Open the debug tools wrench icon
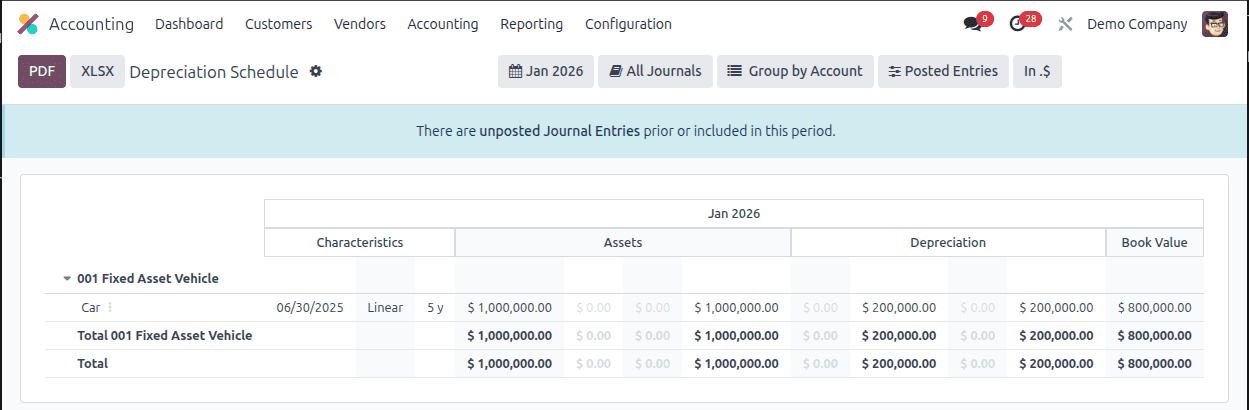The height and width of the screenshot is (410, 1249). point(1065,24)
